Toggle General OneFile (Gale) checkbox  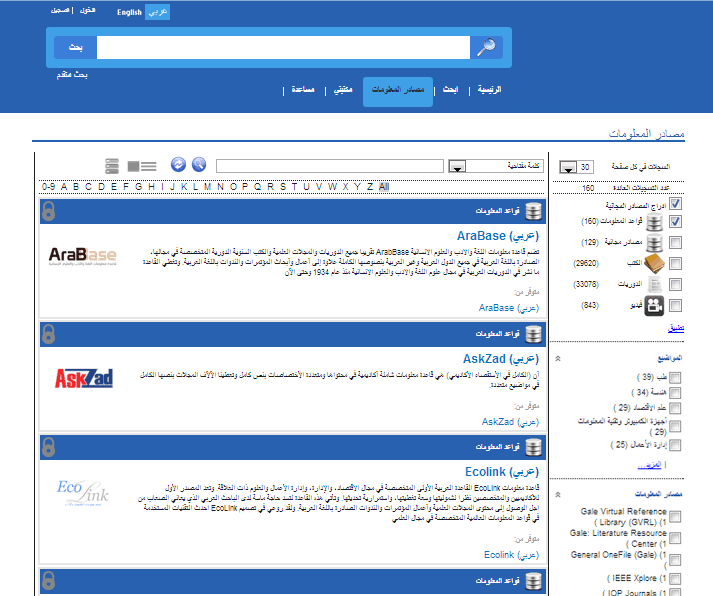[x=675, y=560]
